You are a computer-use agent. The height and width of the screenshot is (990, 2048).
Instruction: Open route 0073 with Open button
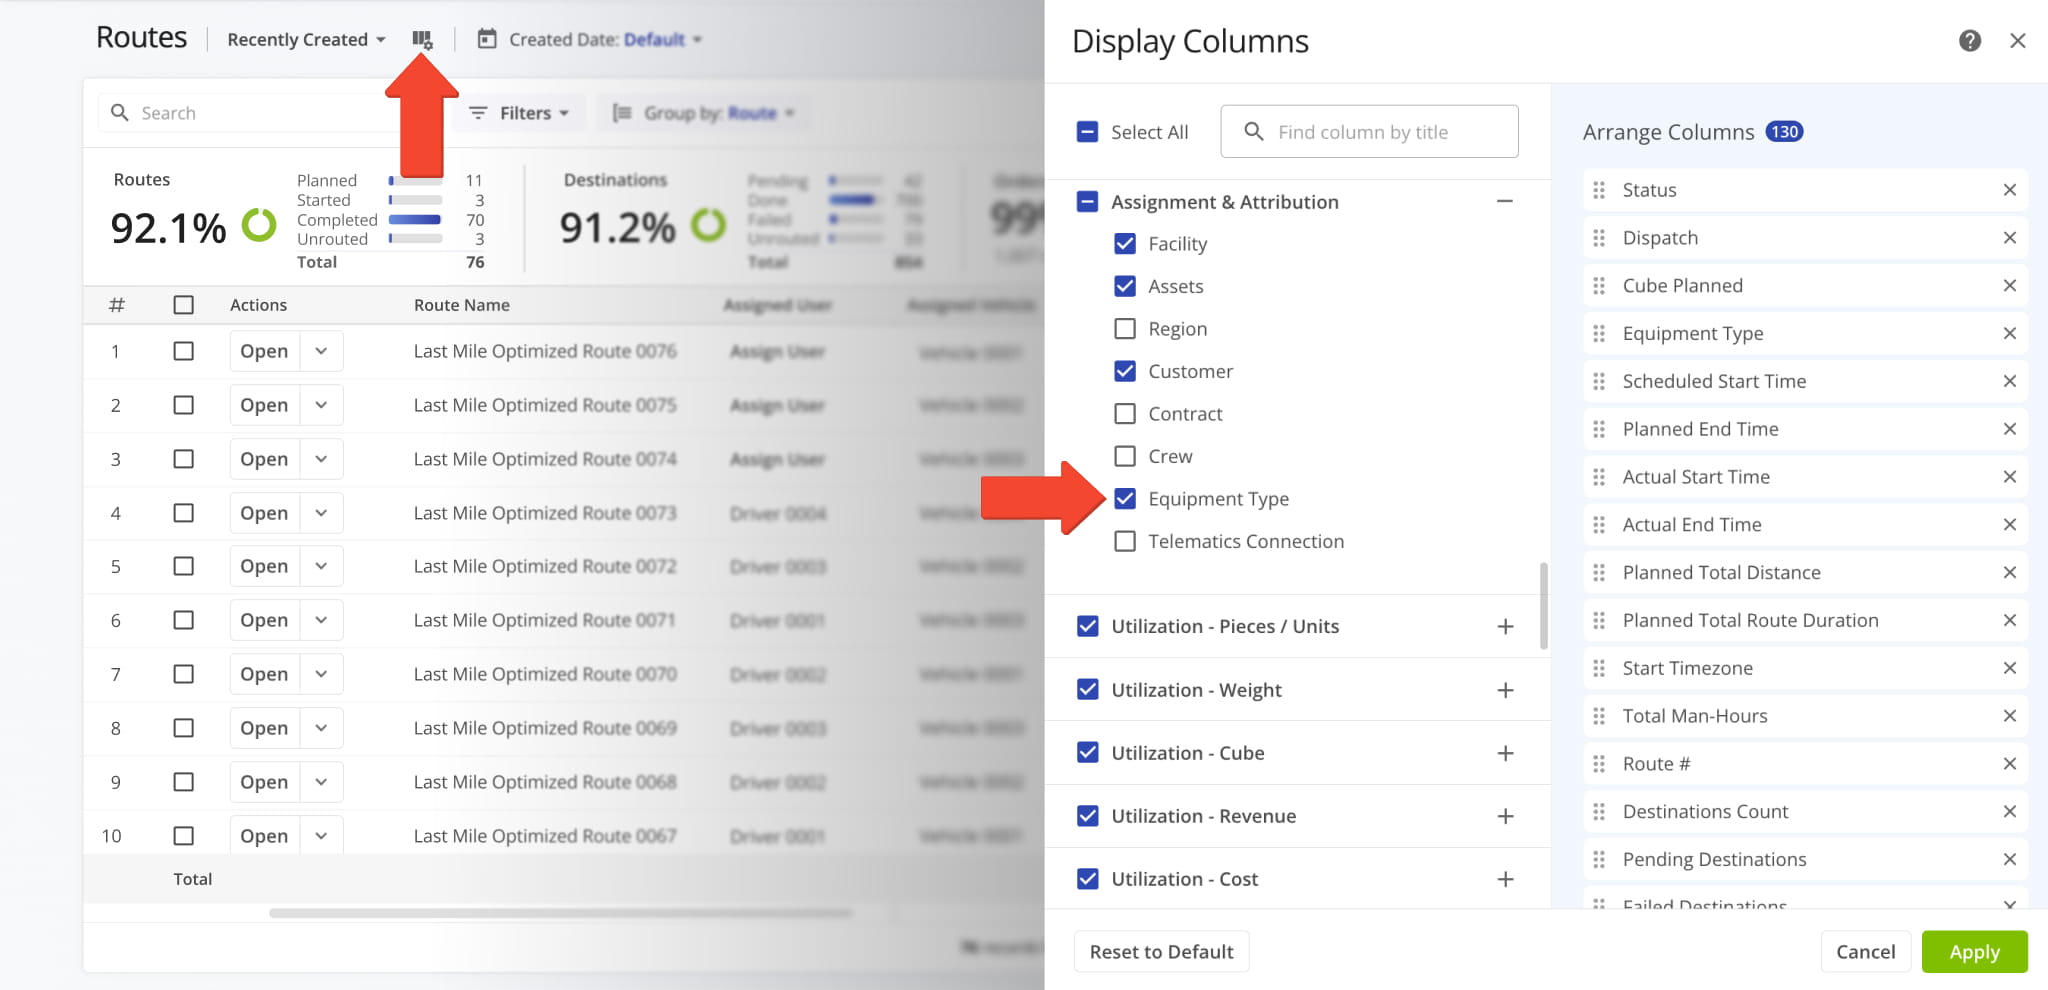264,513
